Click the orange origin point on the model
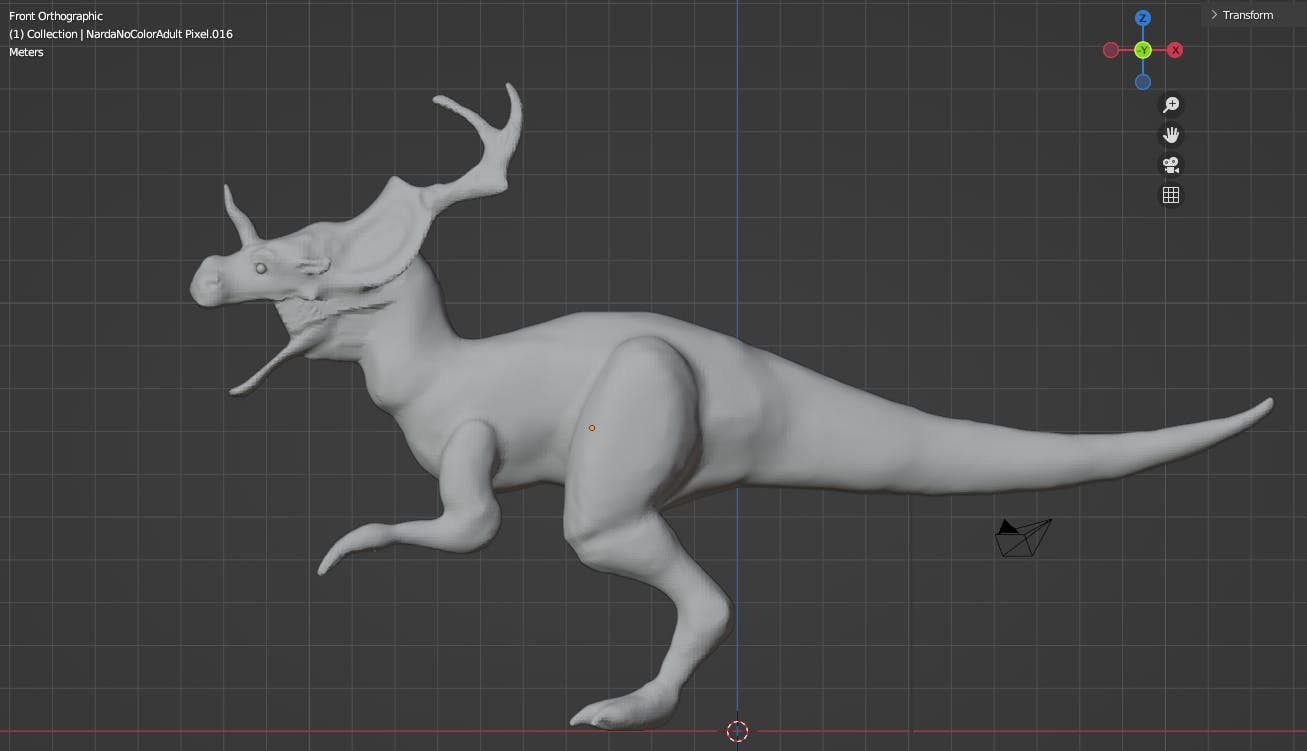This screenshot has width=1307, height=751. [592, 428]
